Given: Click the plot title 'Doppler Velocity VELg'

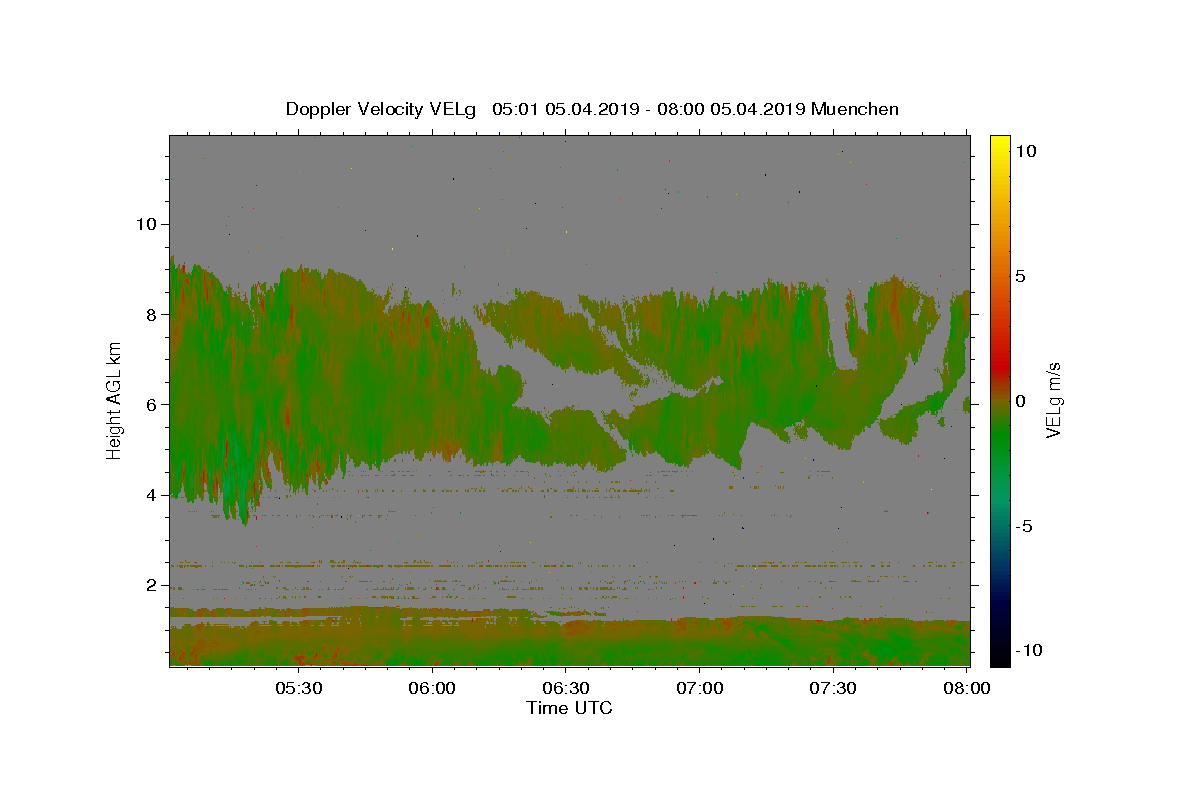Looking at the screenshot, I should pos(381,109).
